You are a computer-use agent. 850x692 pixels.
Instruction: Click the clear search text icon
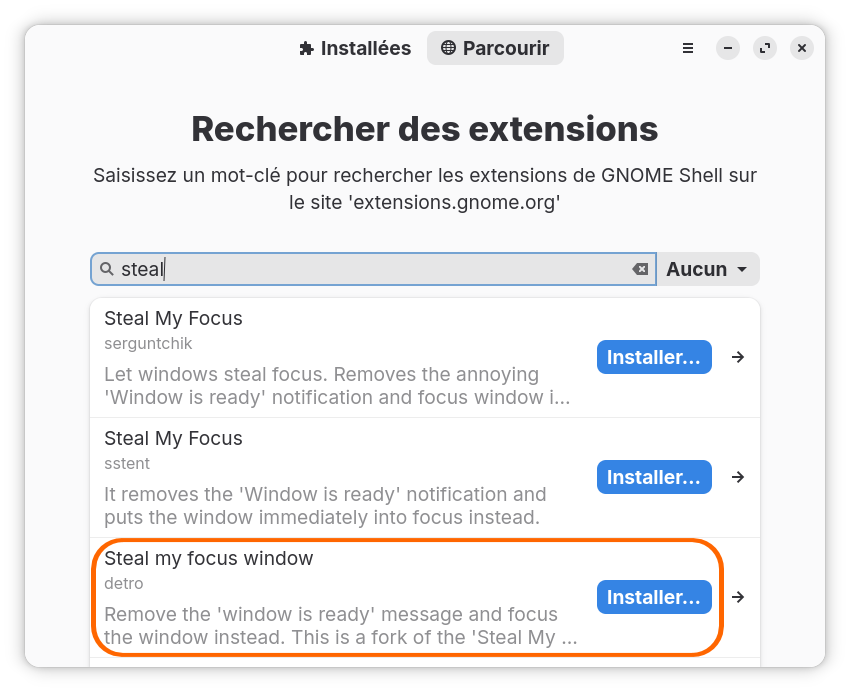pyautogui.click(x=640, y=269)
